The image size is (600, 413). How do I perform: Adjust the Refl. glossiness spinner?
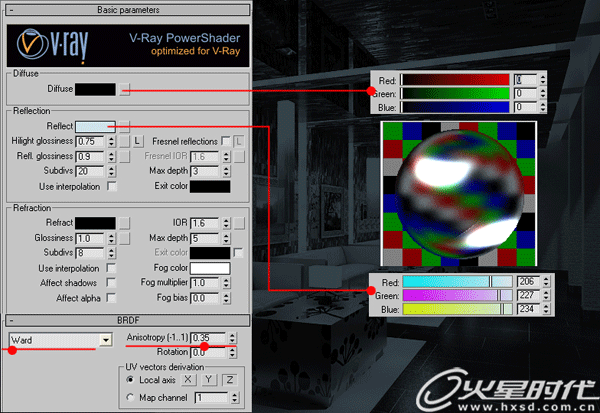(111, 157)
